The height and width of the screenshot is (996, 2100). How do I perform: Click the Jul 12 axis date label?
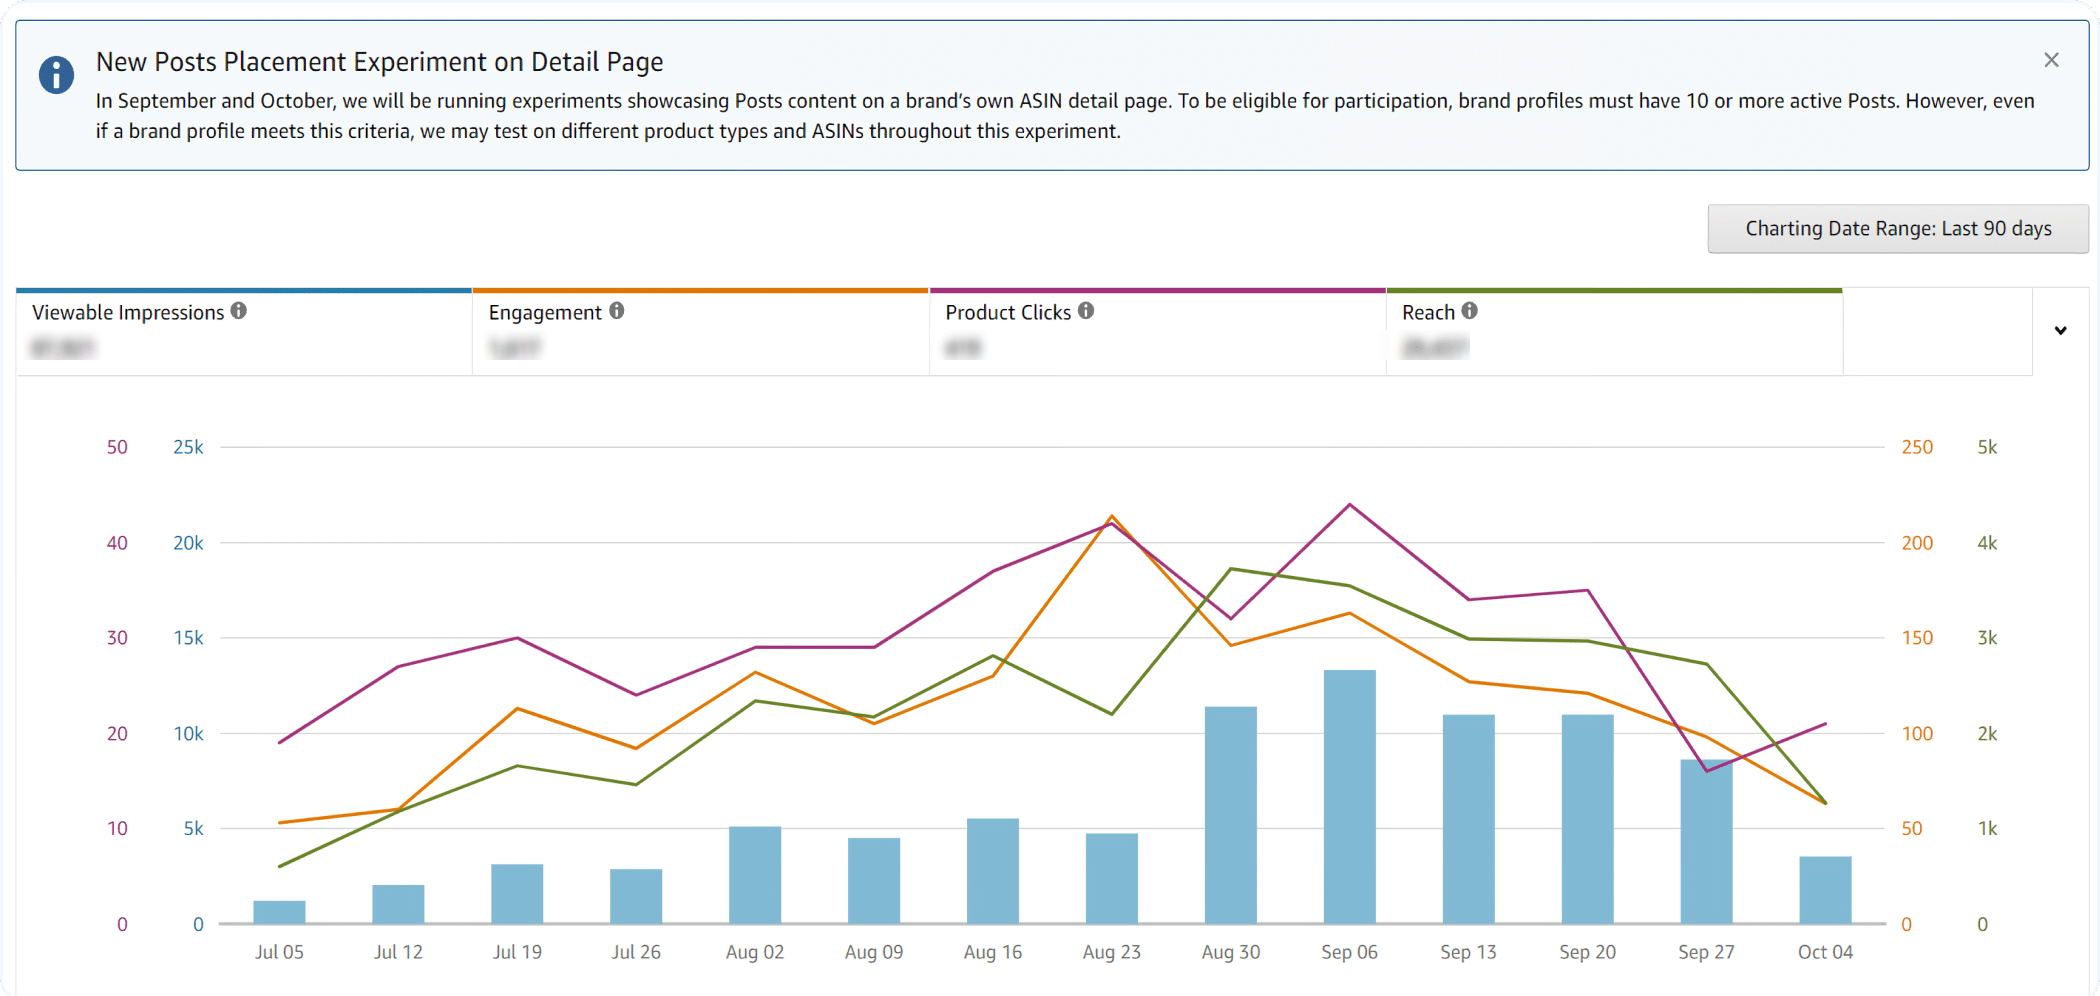398,952
